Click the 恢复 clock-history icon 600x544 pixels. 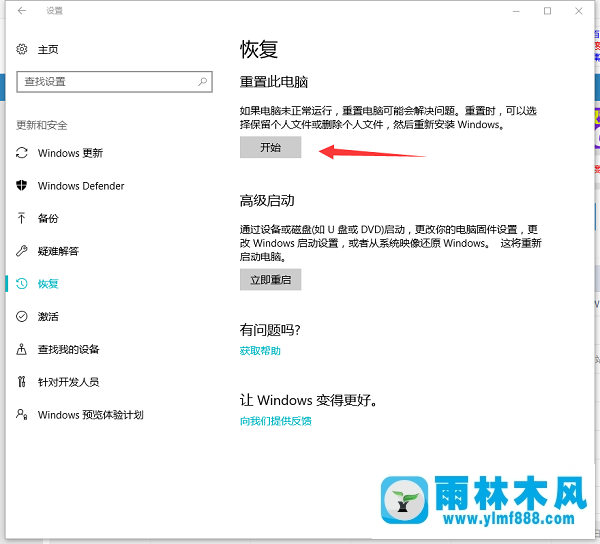[22, 283]
